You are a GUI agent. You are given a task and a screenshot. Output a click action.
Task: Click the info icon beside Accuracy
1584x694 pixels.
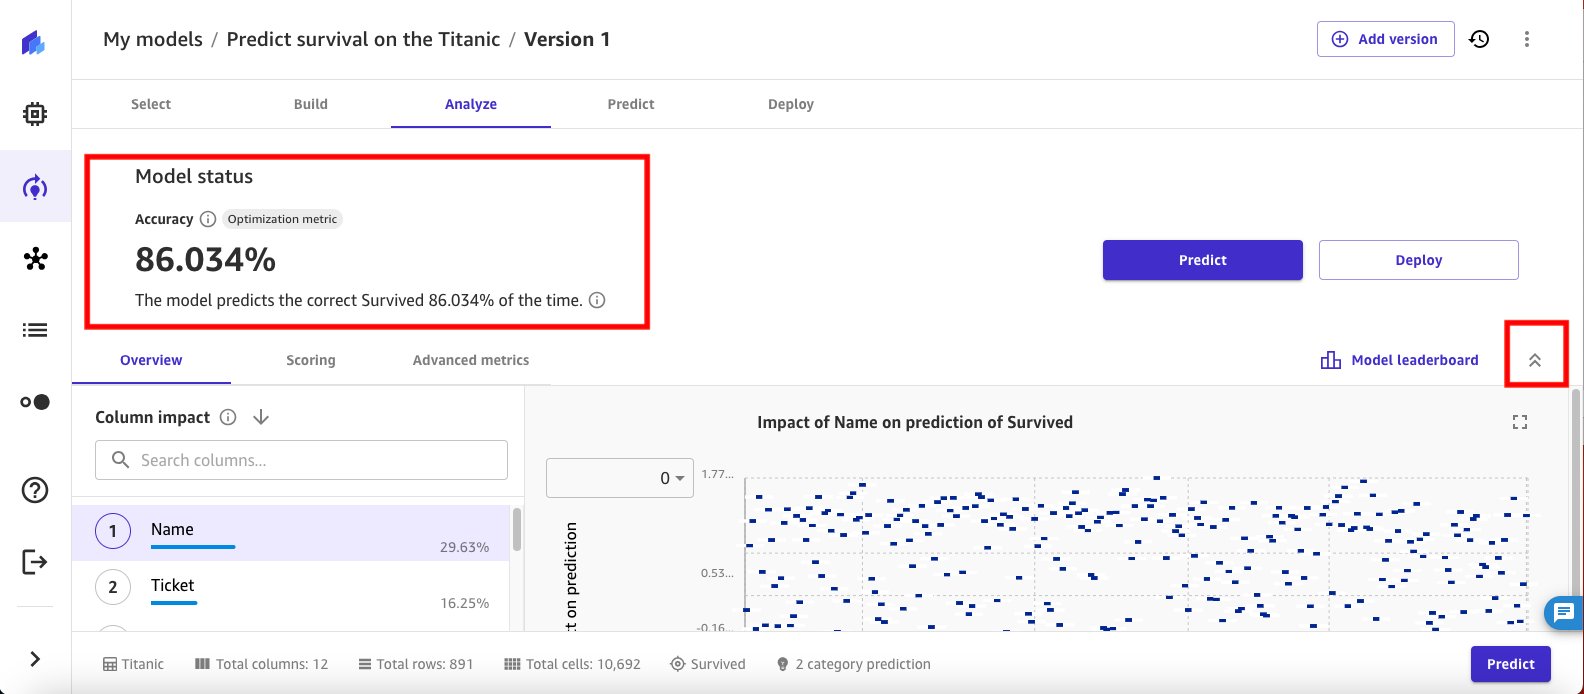click(208, 219)
